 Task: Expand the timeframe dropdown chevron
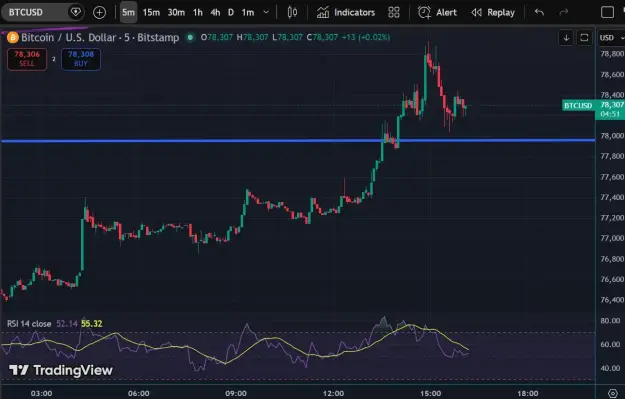coord(266,12)
